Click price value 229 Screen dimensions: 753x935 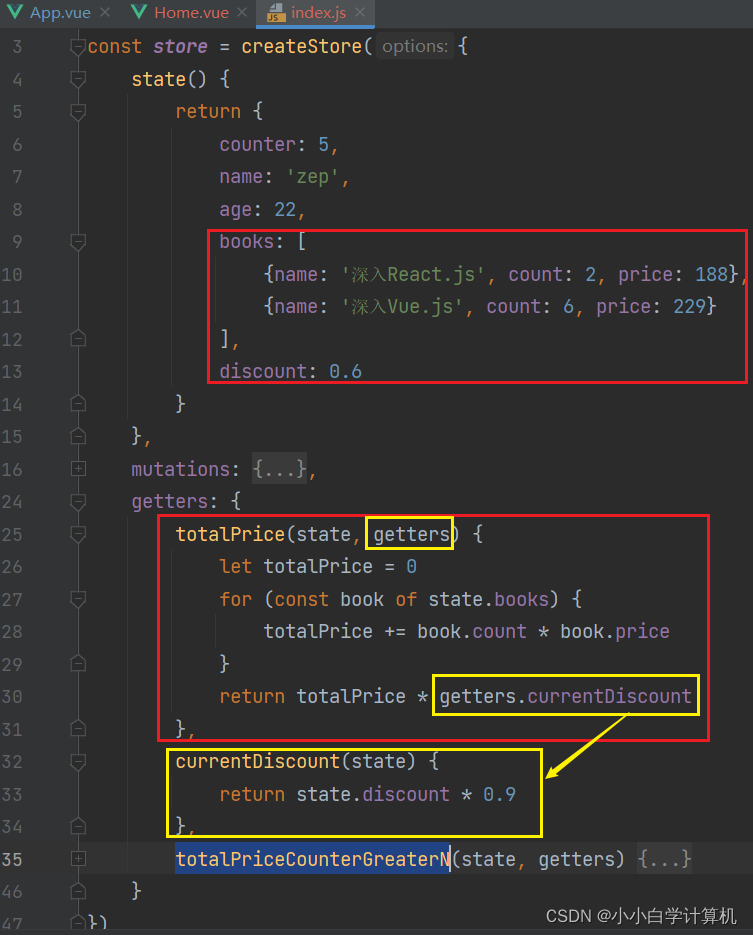point(689,306)
